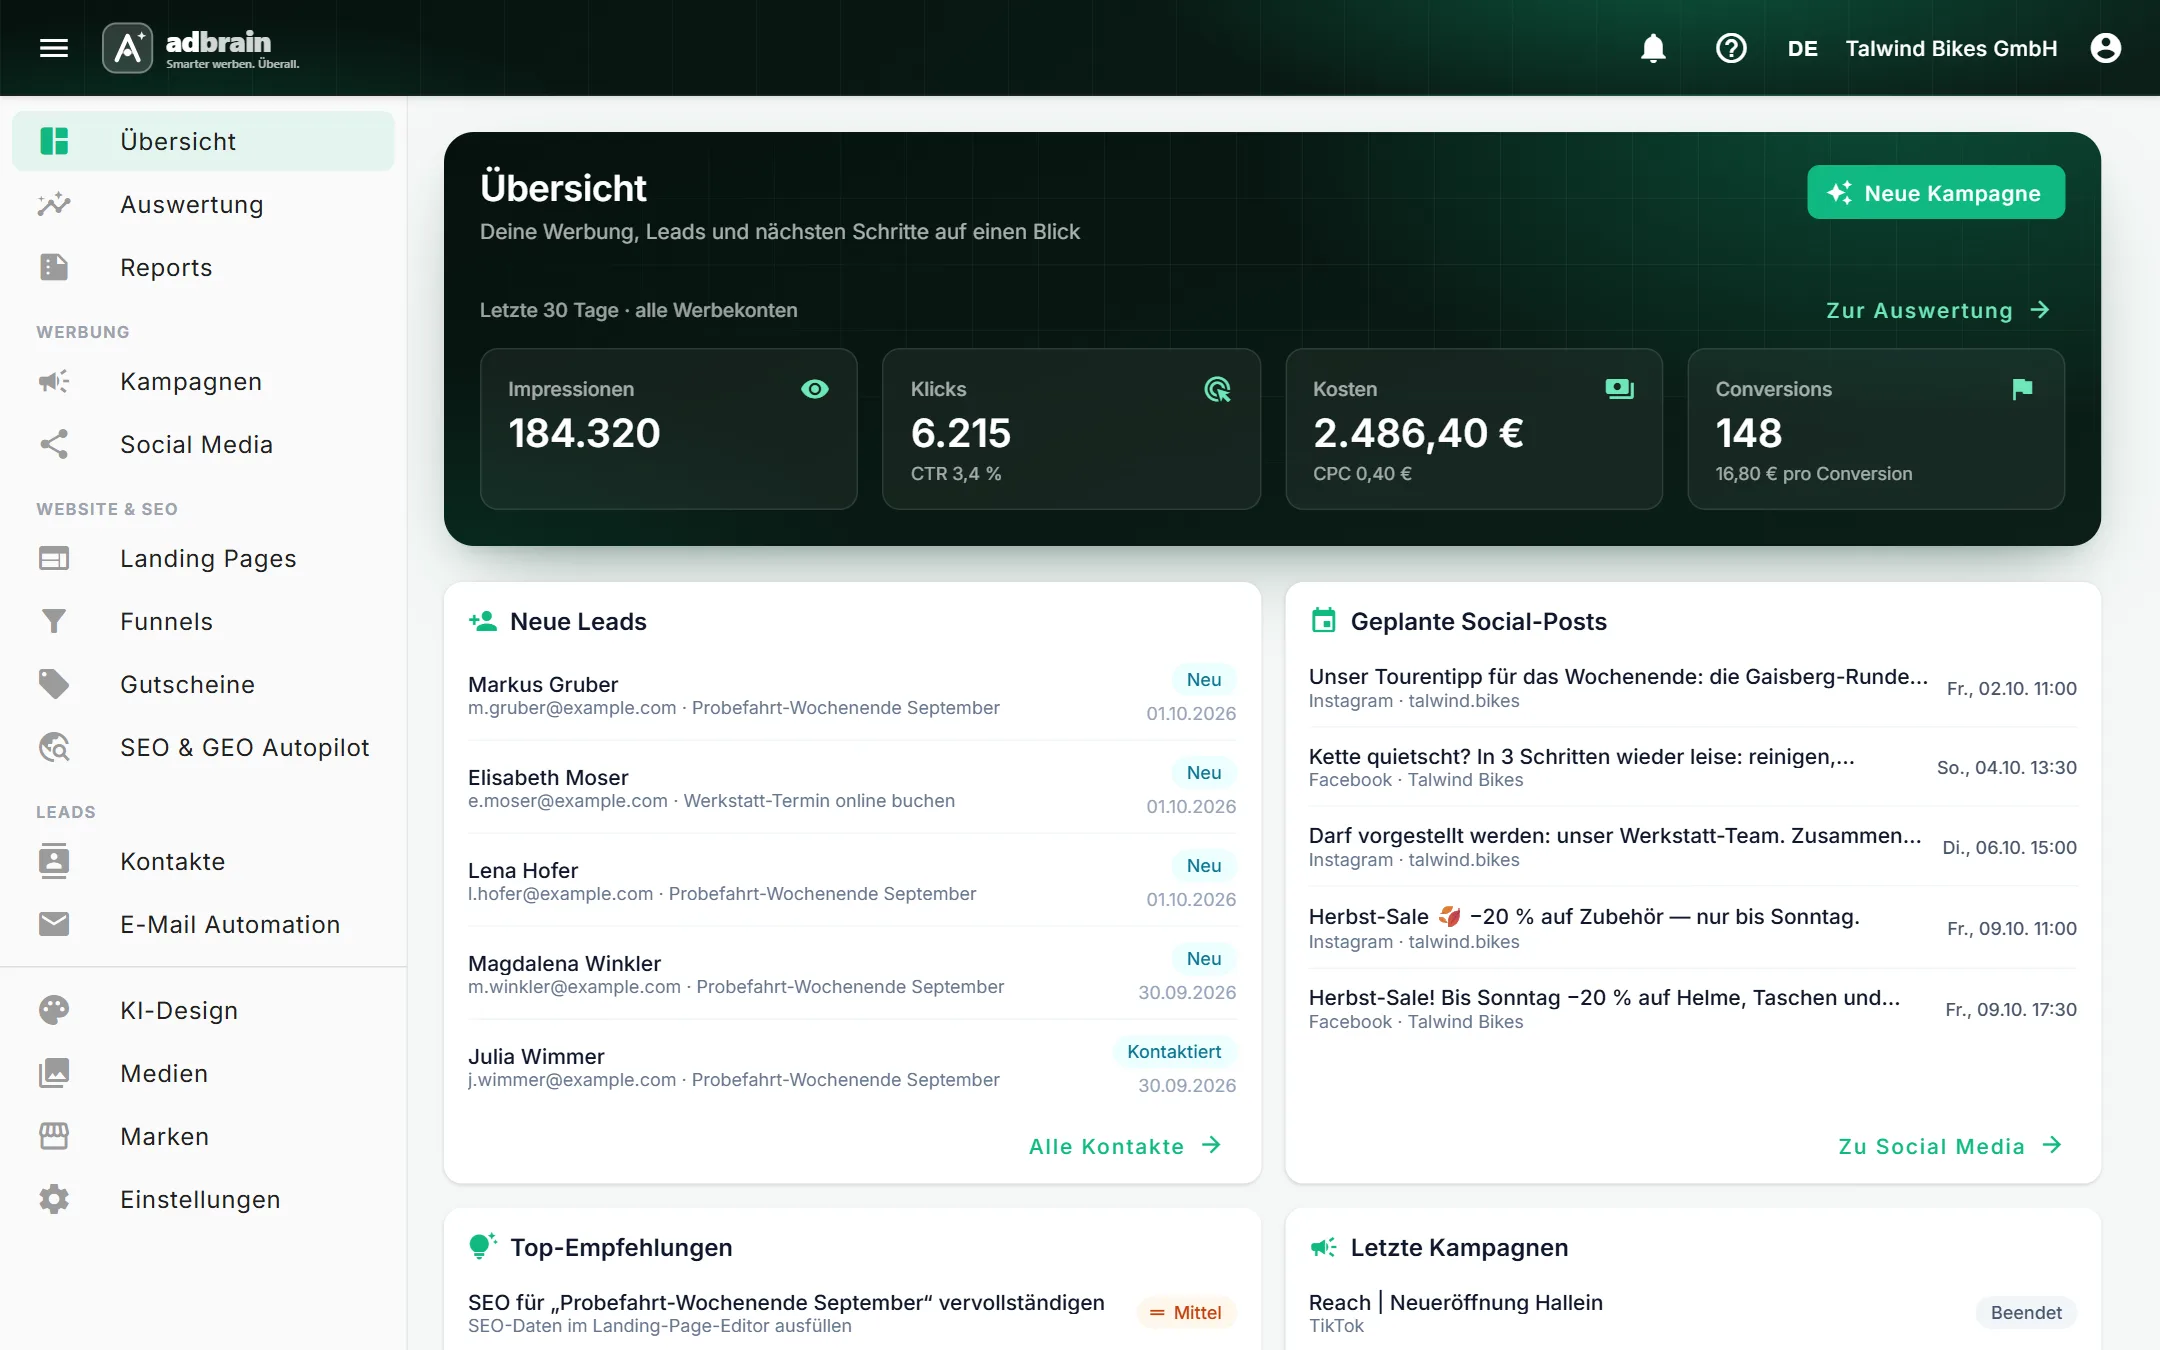Click the Einstellungen gear icon
The width and height of the screenshot is (2160, 1350).
(x=54, y=1199)
